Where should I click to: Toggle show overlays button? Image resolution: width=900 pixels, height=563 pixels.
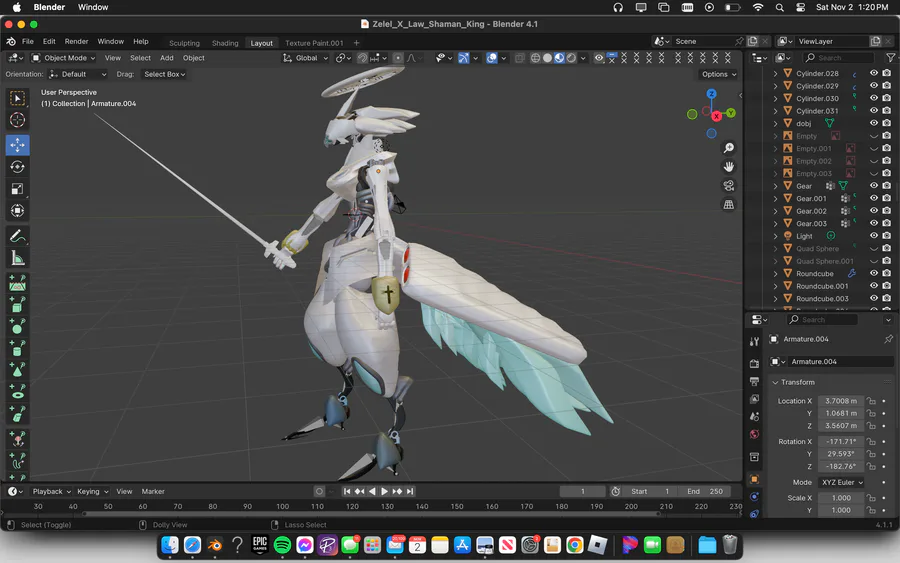[x=491, y=58]
